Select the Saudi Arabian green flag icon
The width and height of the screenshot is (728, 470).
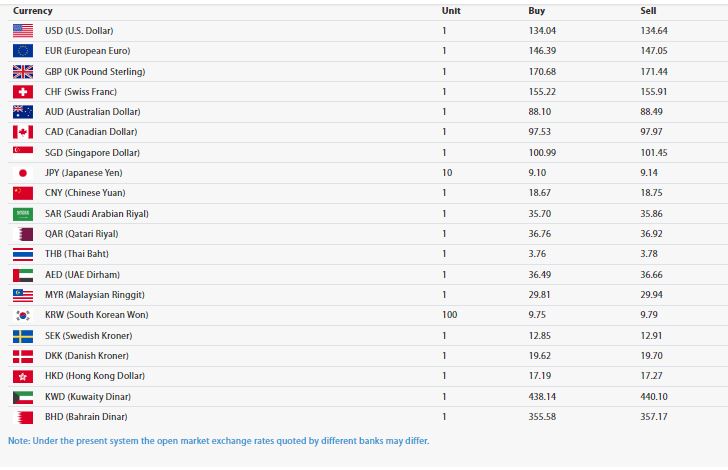pyautogui.click(x=23, y=214)
